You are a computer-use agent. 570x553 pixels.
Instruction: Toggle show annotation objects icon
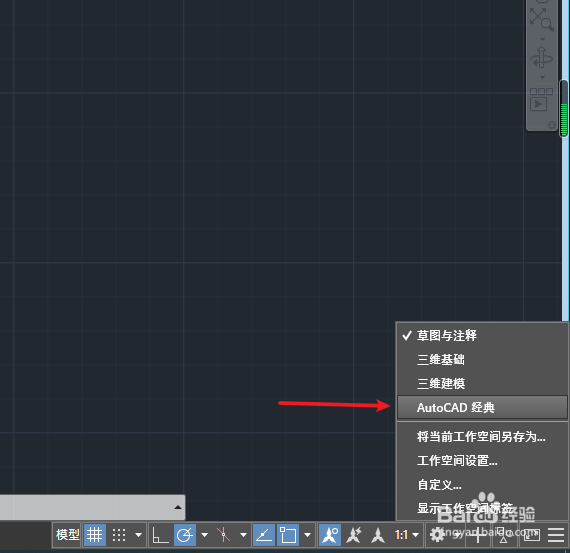[330, 535]
